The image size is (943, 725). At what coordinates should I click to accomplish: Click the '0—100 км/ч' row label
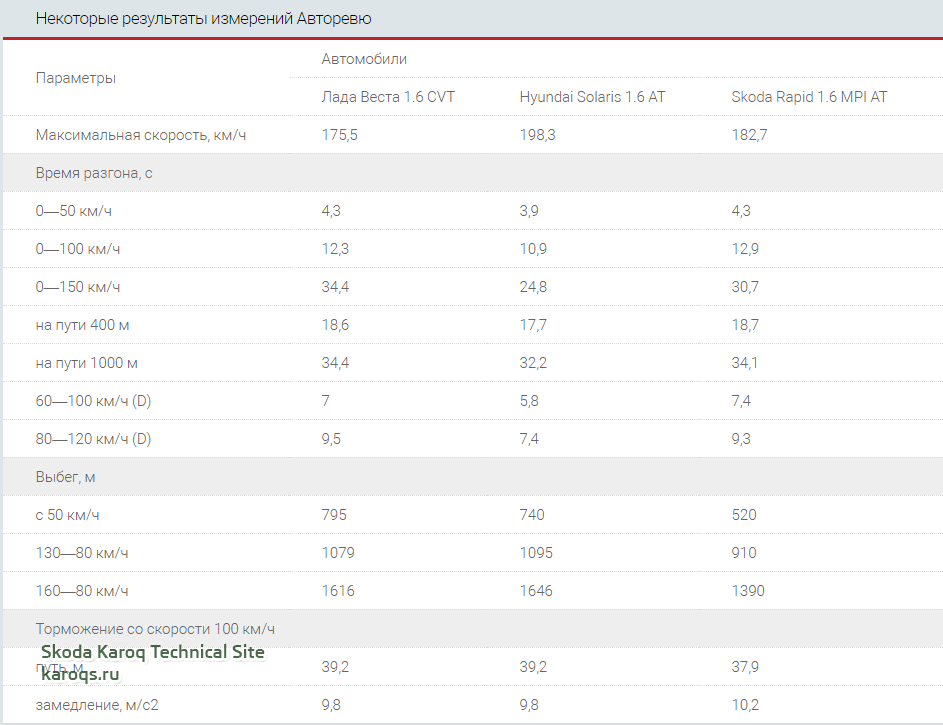tap(78, 249)
